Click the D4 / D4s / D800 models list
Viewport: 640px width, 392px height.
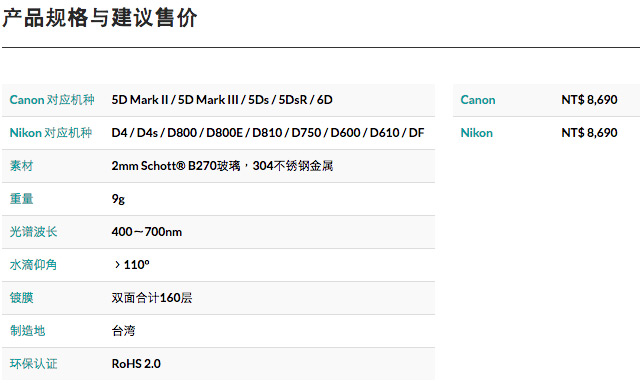[x=268, y=133]
